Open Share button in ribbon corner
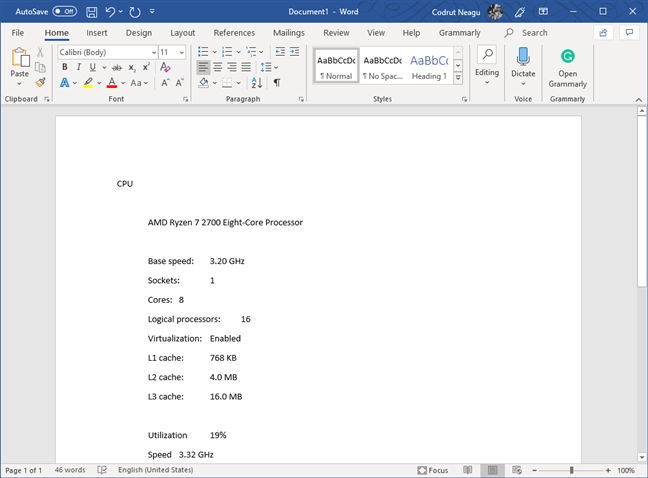The height and width of the screenshot is (478, 648). pos(603,33)
